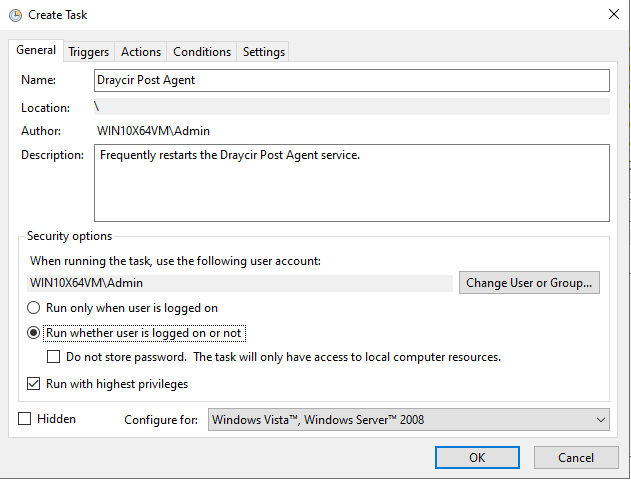Open the Actions tab
Viewport: 631px width, 481px height.
point(141,52)
